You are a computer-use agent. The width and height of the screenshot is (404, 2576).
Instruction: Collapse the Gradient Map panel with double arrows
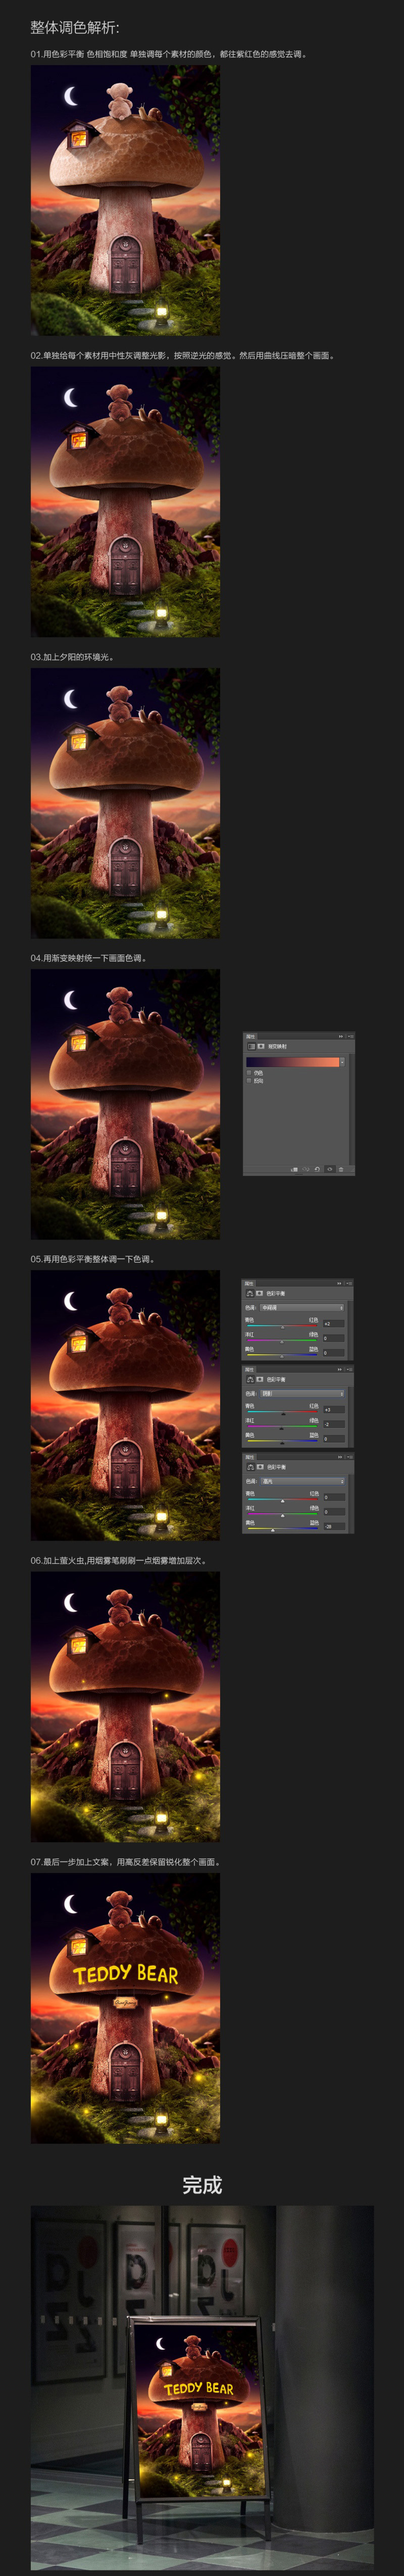coord(341,1036)
